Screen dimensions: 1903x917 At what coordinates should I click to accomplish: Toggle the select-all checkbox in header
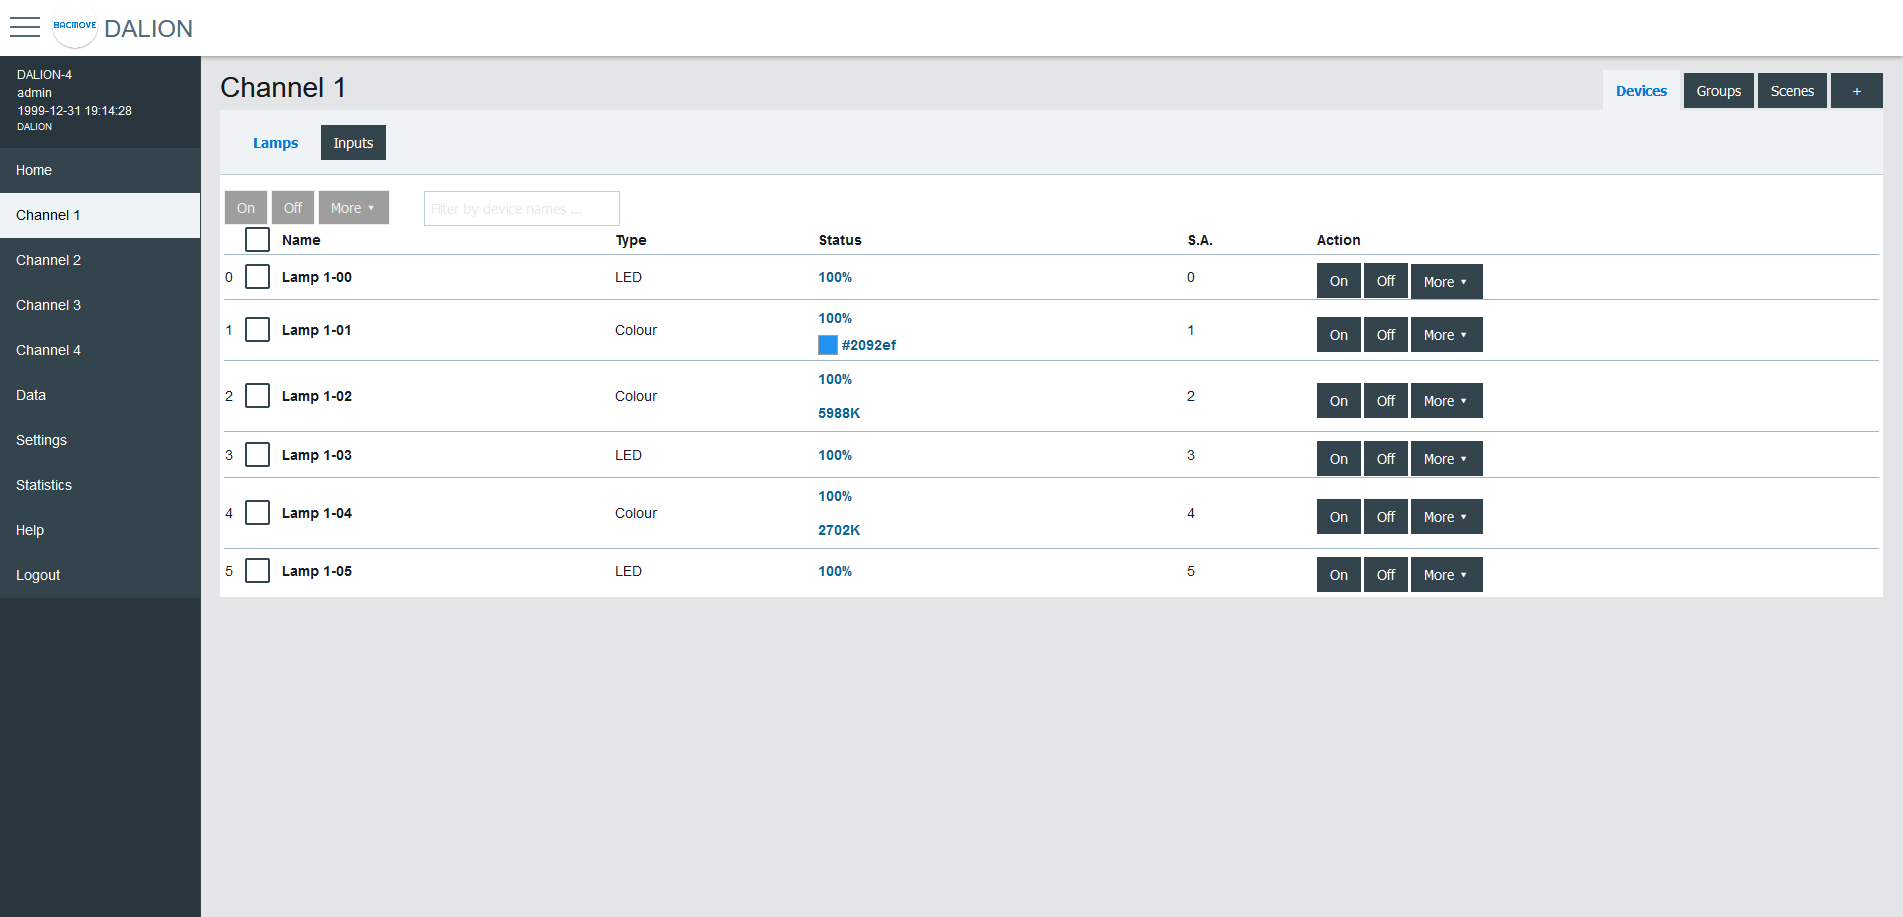pyautogui.click(x=257, y=240)
